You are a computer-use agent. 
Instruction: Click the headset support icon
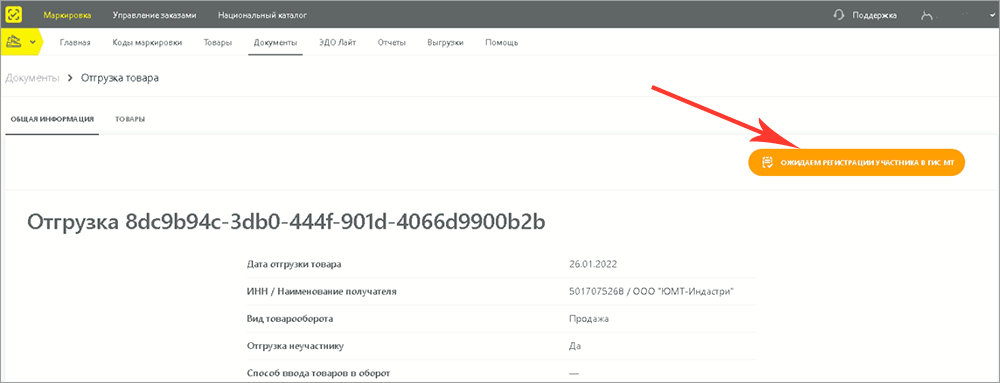click(839, 15)
